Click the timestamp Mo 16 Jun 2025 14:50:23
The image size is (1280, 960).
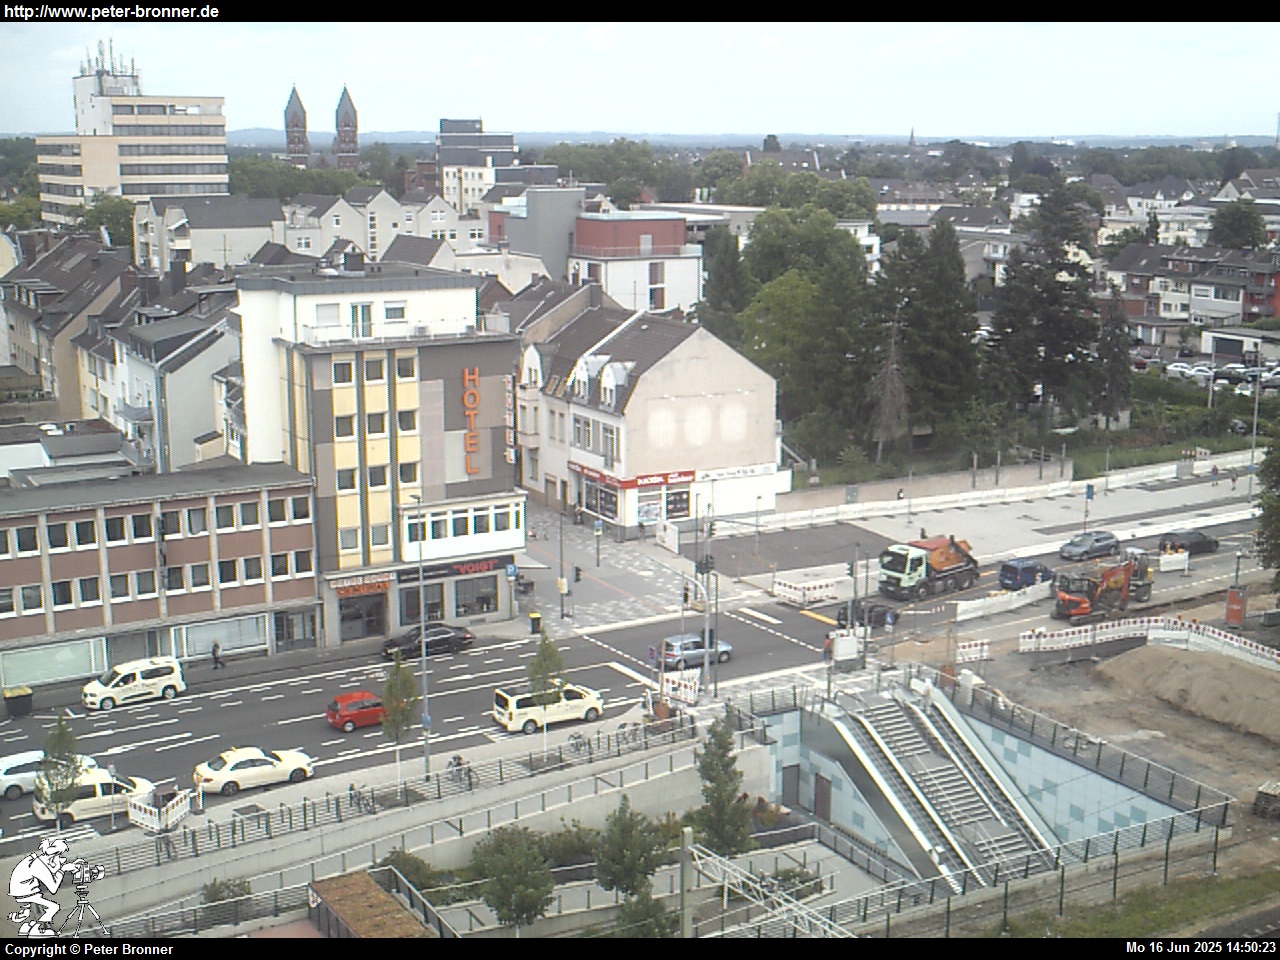[1200, 948]
